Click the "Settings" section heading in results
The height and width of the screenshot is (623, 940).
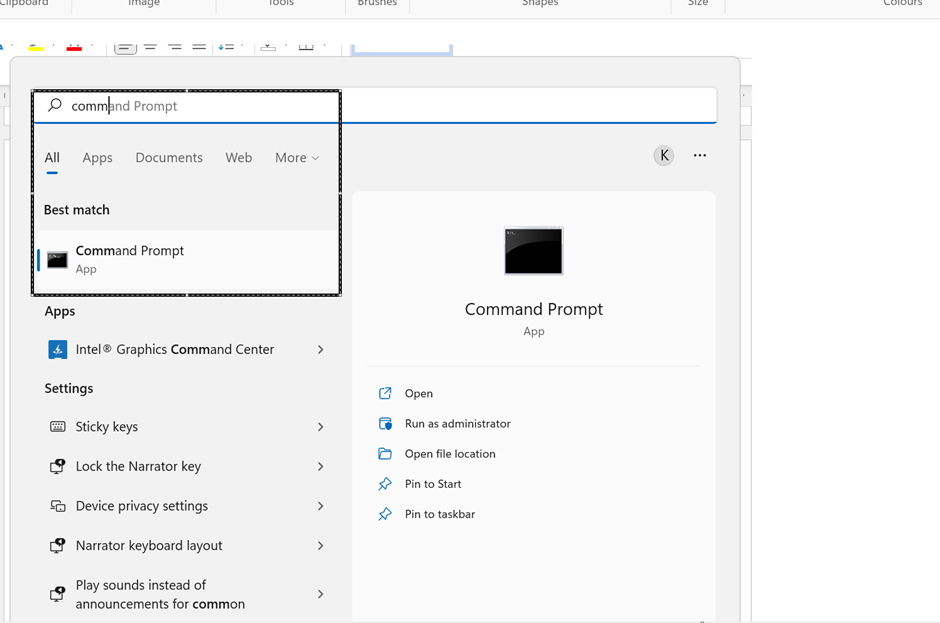click(x=69, y=389)
